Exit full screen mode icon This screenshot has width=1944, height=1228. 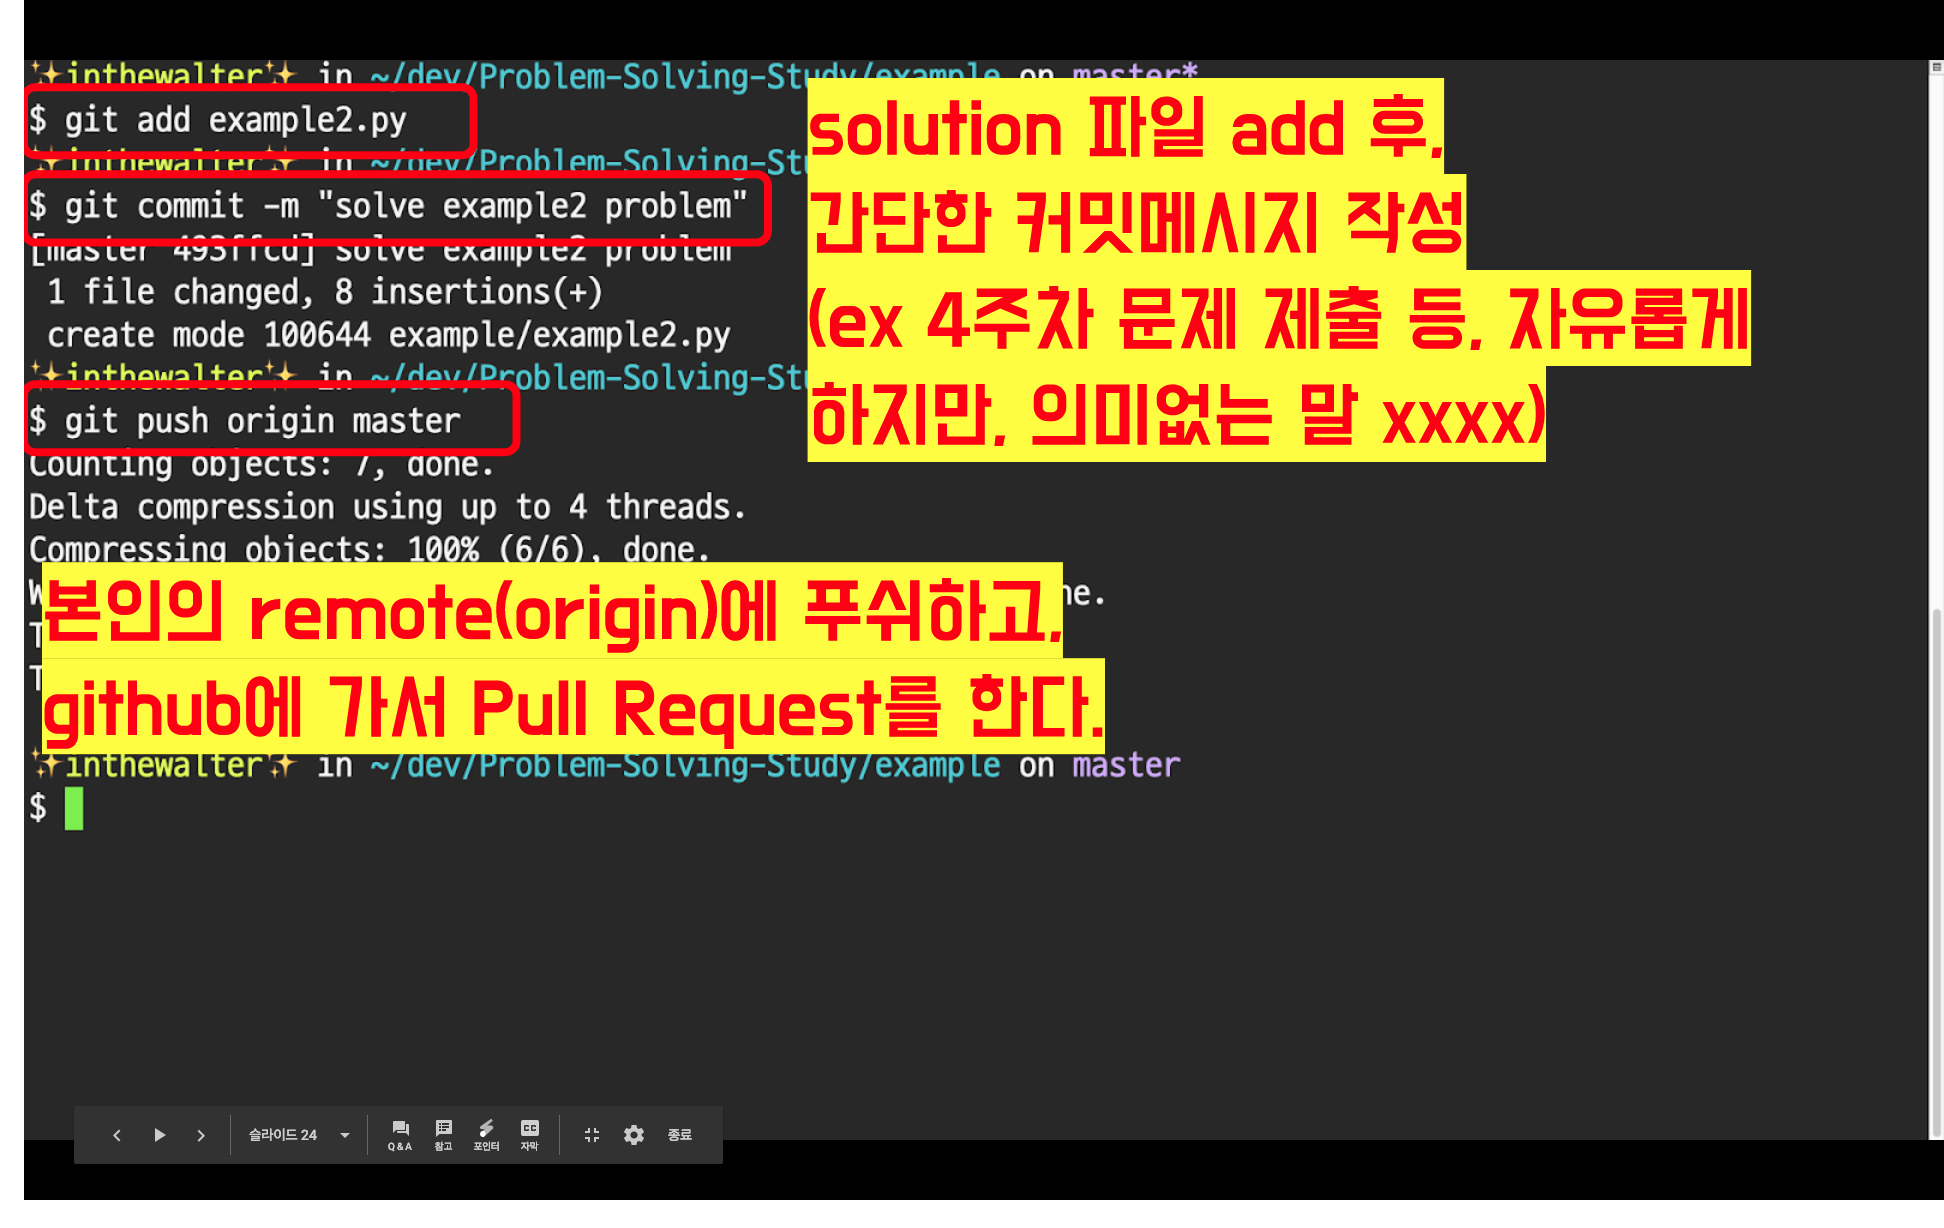coord(592,1135)
